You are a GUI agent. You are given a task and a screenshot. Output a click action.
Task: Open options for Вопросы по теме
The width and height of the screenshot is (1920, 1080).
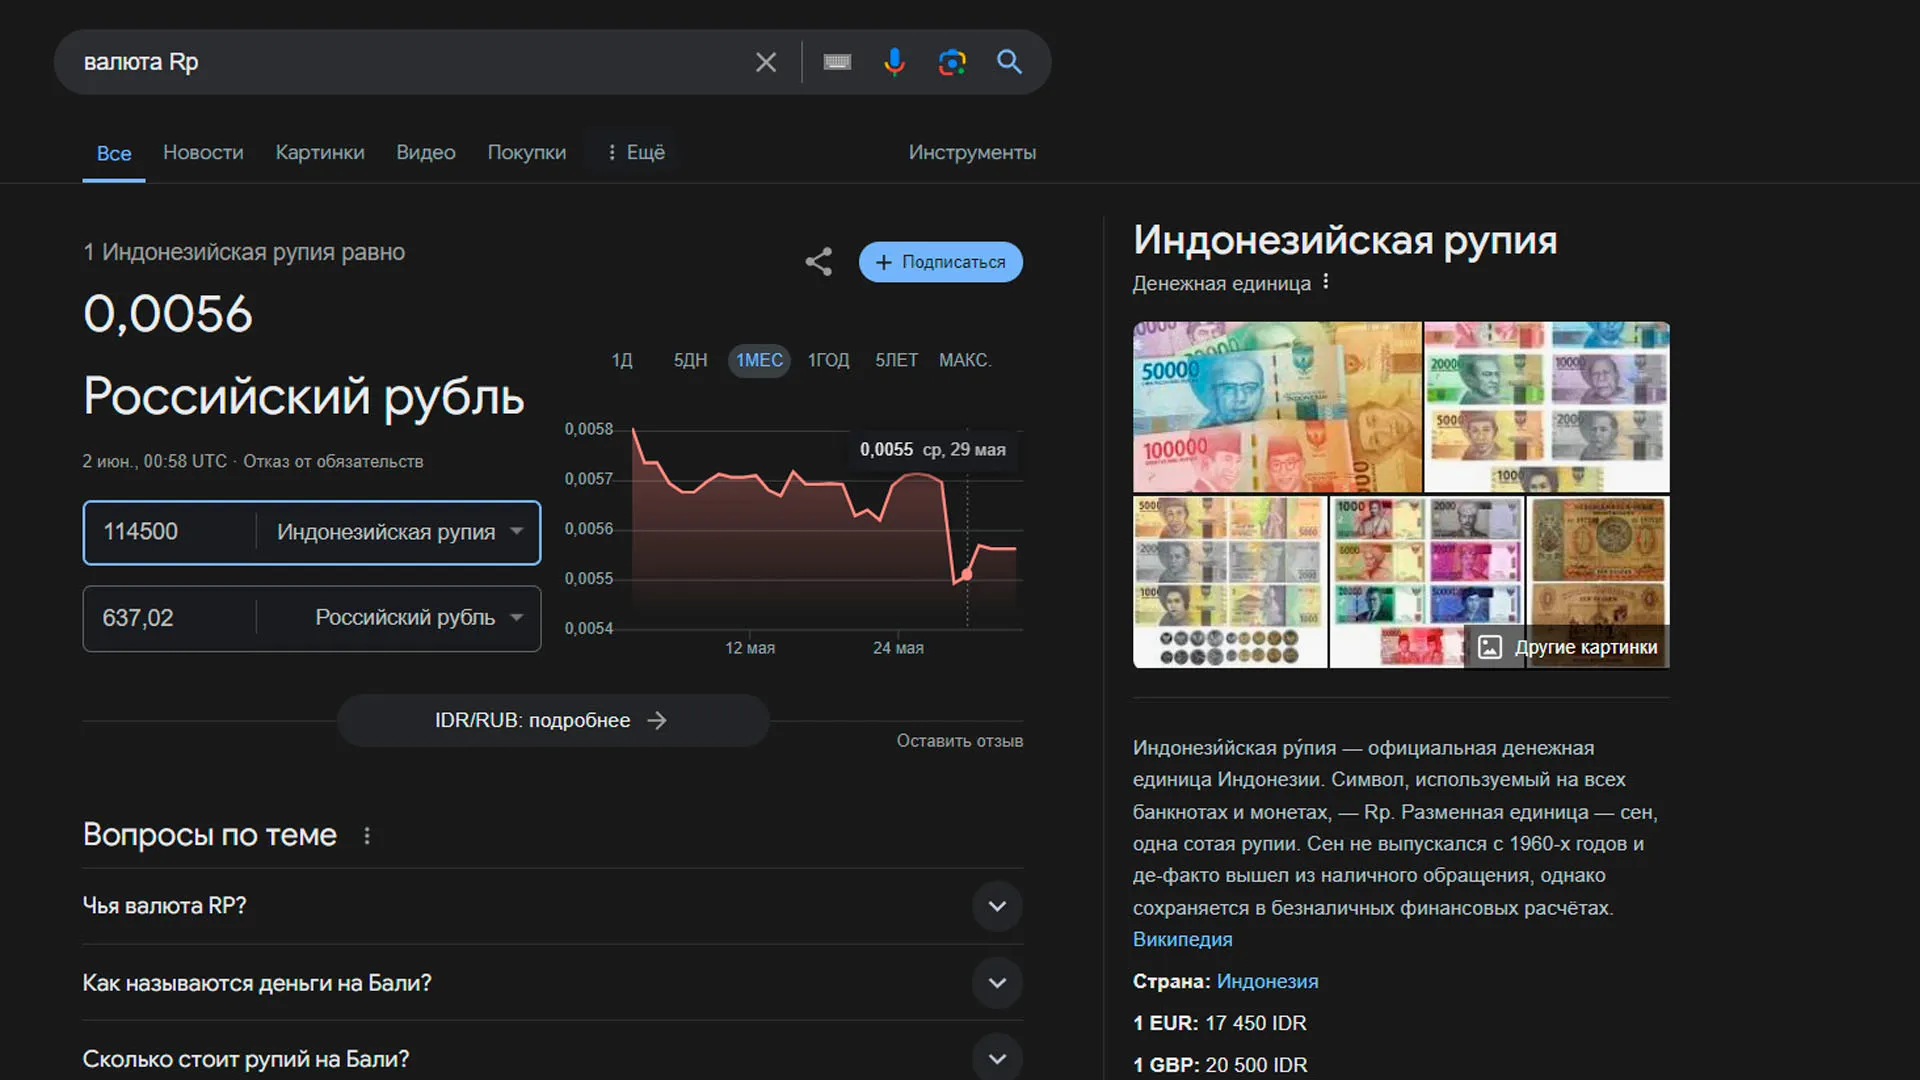point(367,836)
